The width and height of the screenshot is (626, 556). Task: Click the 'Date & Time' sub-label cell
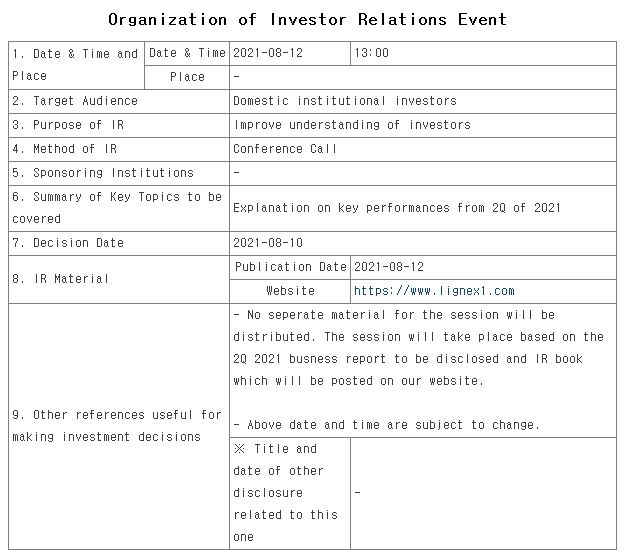[x=187, y=53]
